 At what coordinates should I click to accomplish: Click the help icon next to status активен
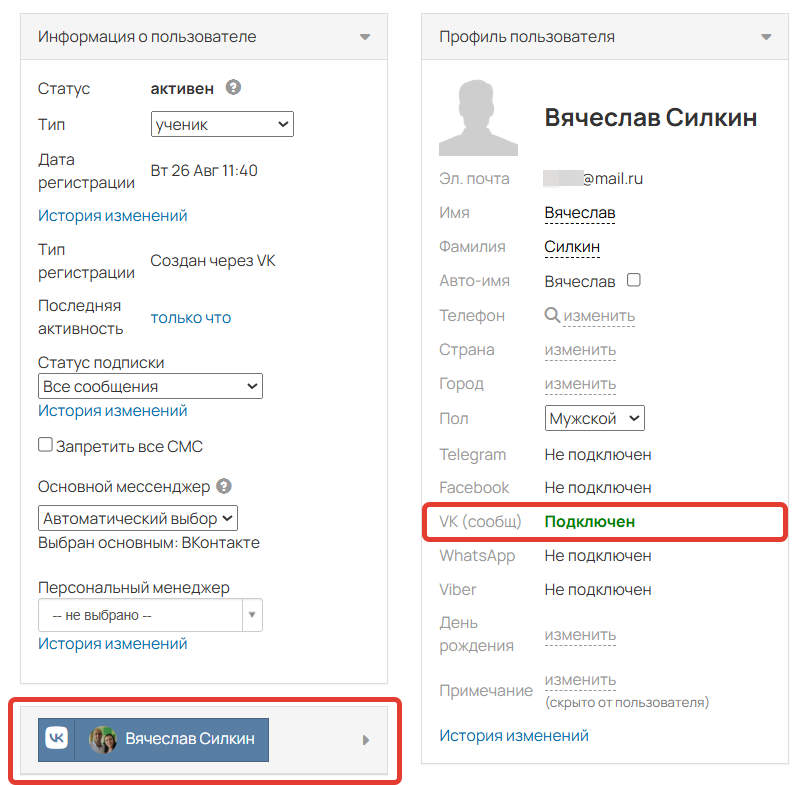click(233, 87)
